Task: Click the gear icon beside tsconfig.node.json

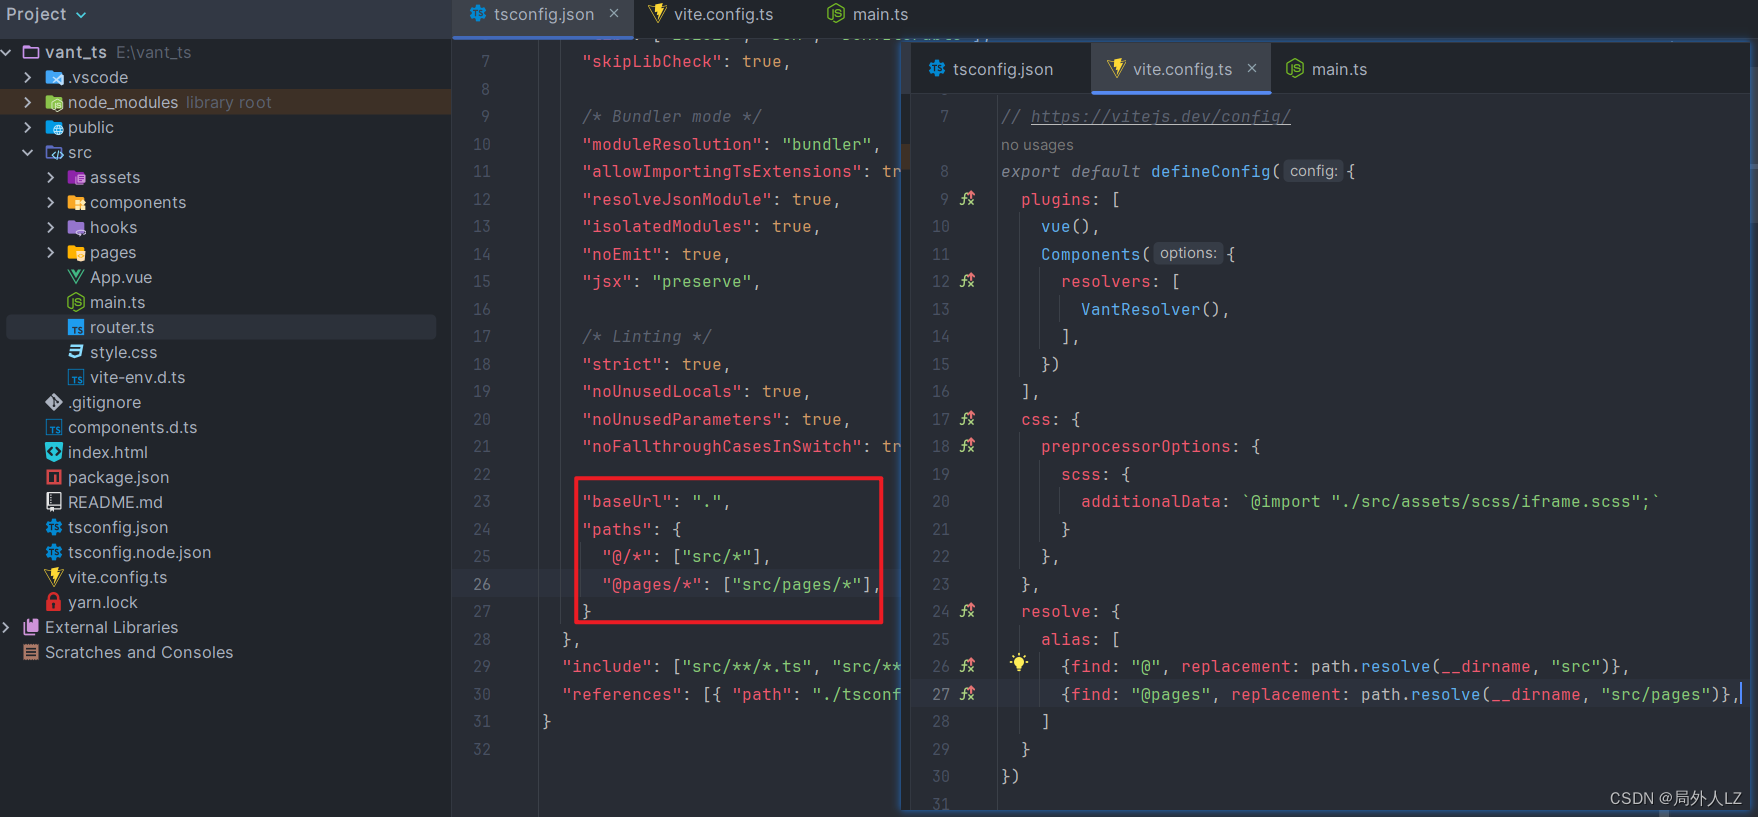Action: click(54, 552)
